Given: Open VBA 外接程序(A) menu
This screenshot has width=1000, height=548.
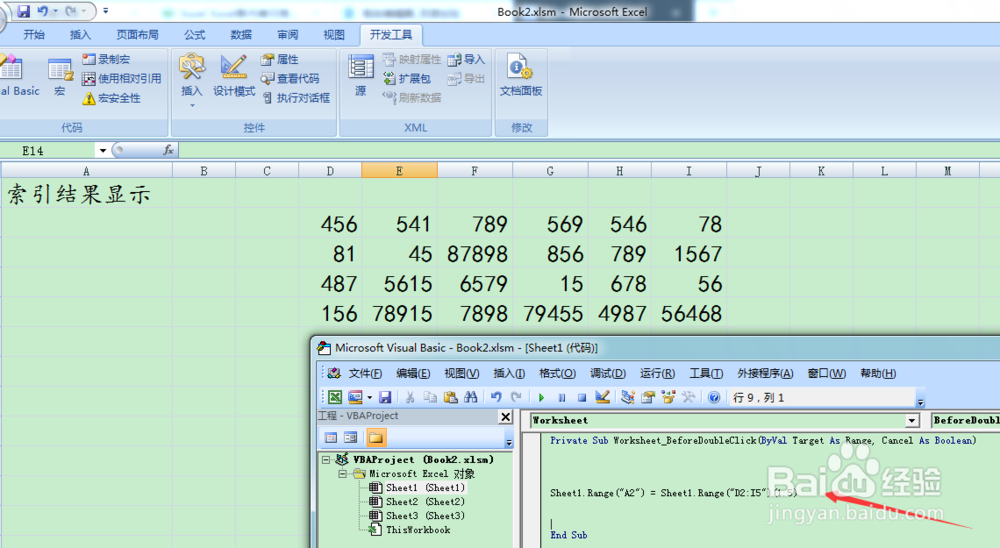Looking at the screenshot, I should [x=765, y=374].
